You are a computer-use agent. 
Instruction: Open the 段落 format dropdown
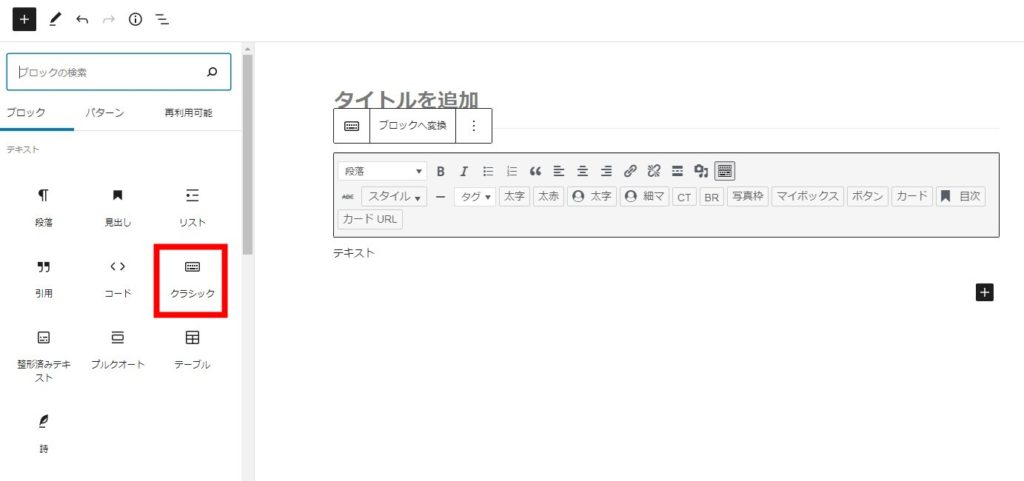pos(383,172)
